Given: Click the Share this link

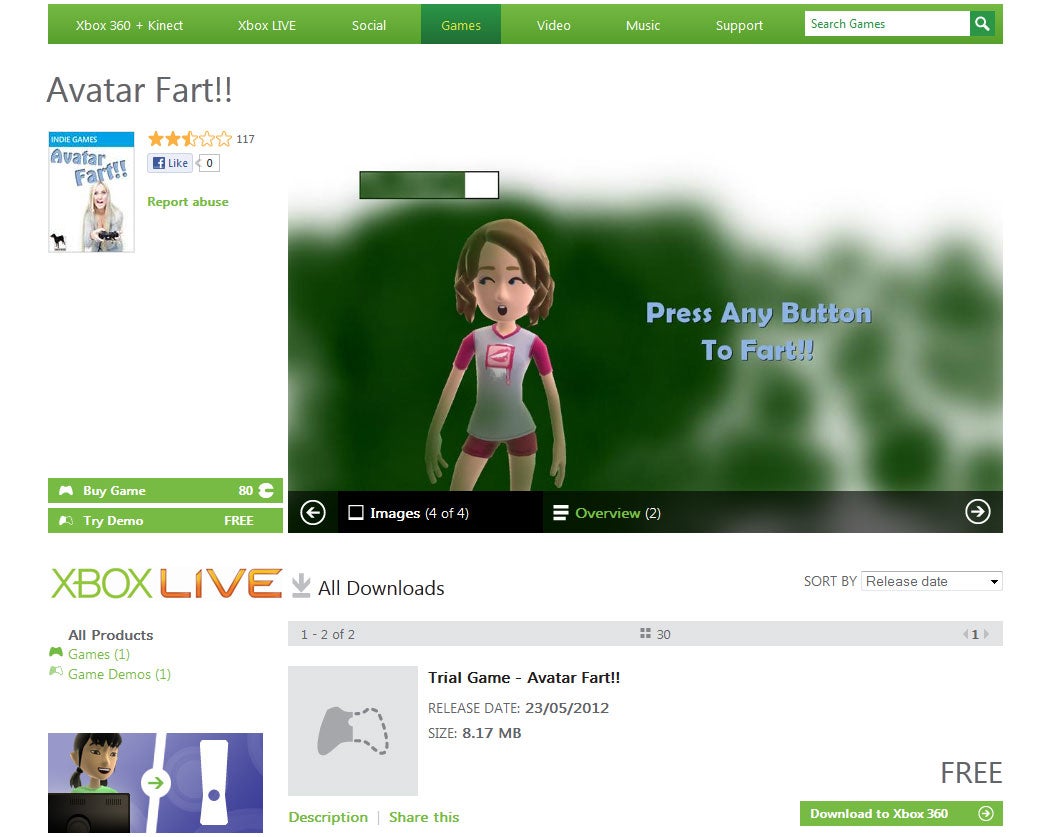Looking at the screenshot, I should [x=424, y=817].
